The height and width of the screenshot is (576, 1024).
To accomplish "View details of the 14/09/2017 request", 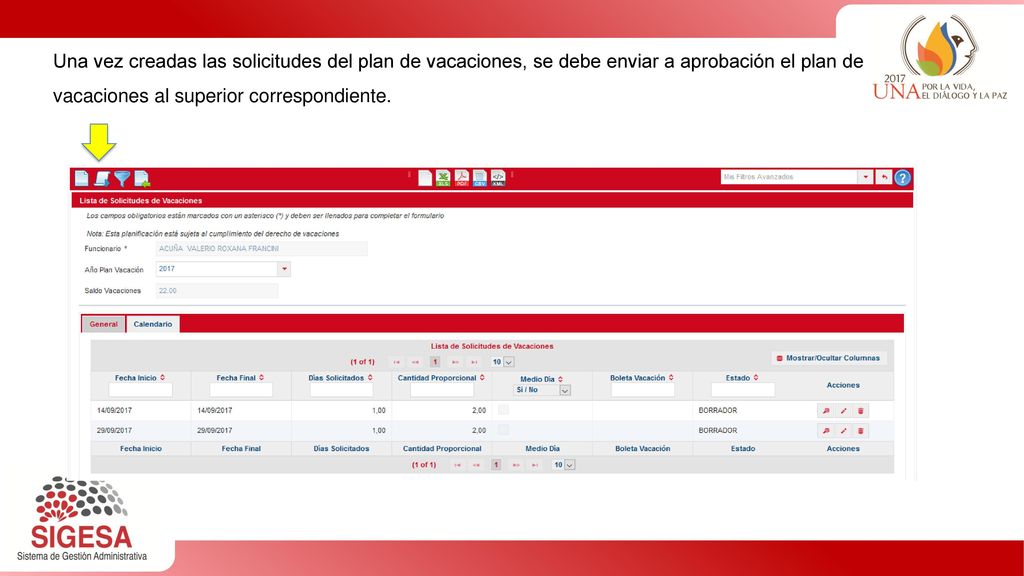I will [x=825, y=411].
